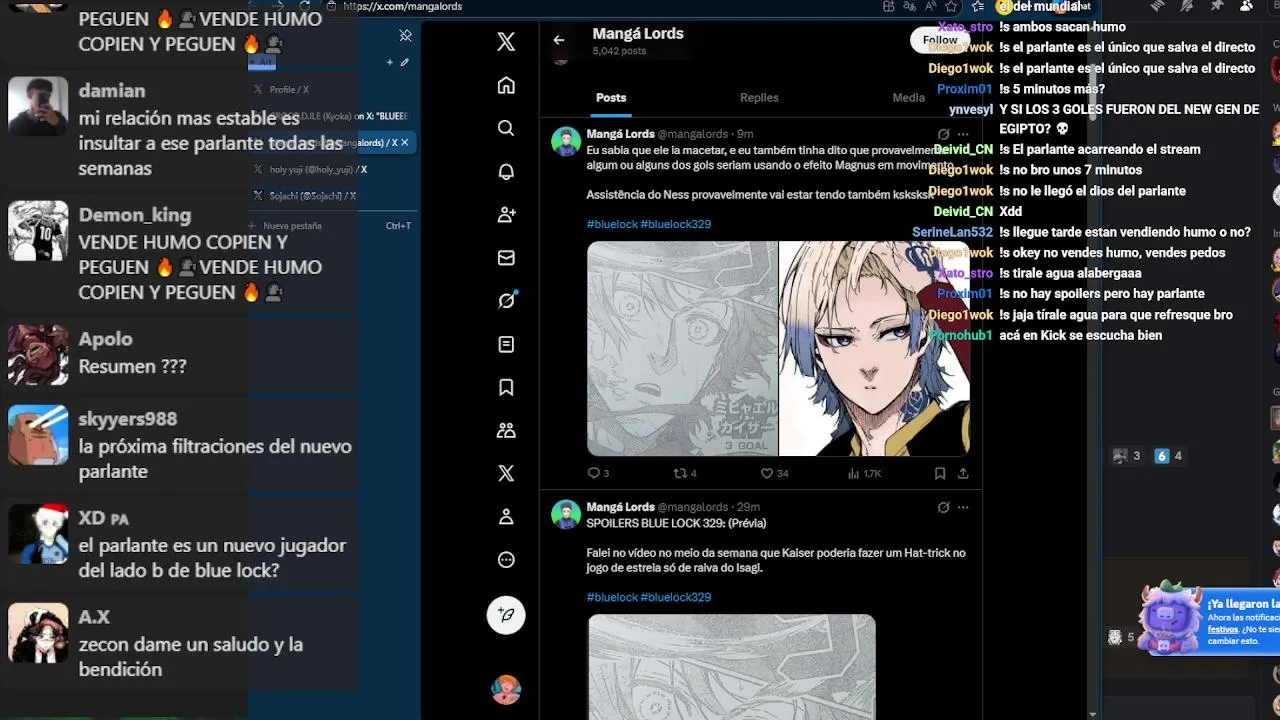This screenshot has height=720, width=1280.
Task: Repost the 9m Mangá Lords post
Action: [685, 473]
